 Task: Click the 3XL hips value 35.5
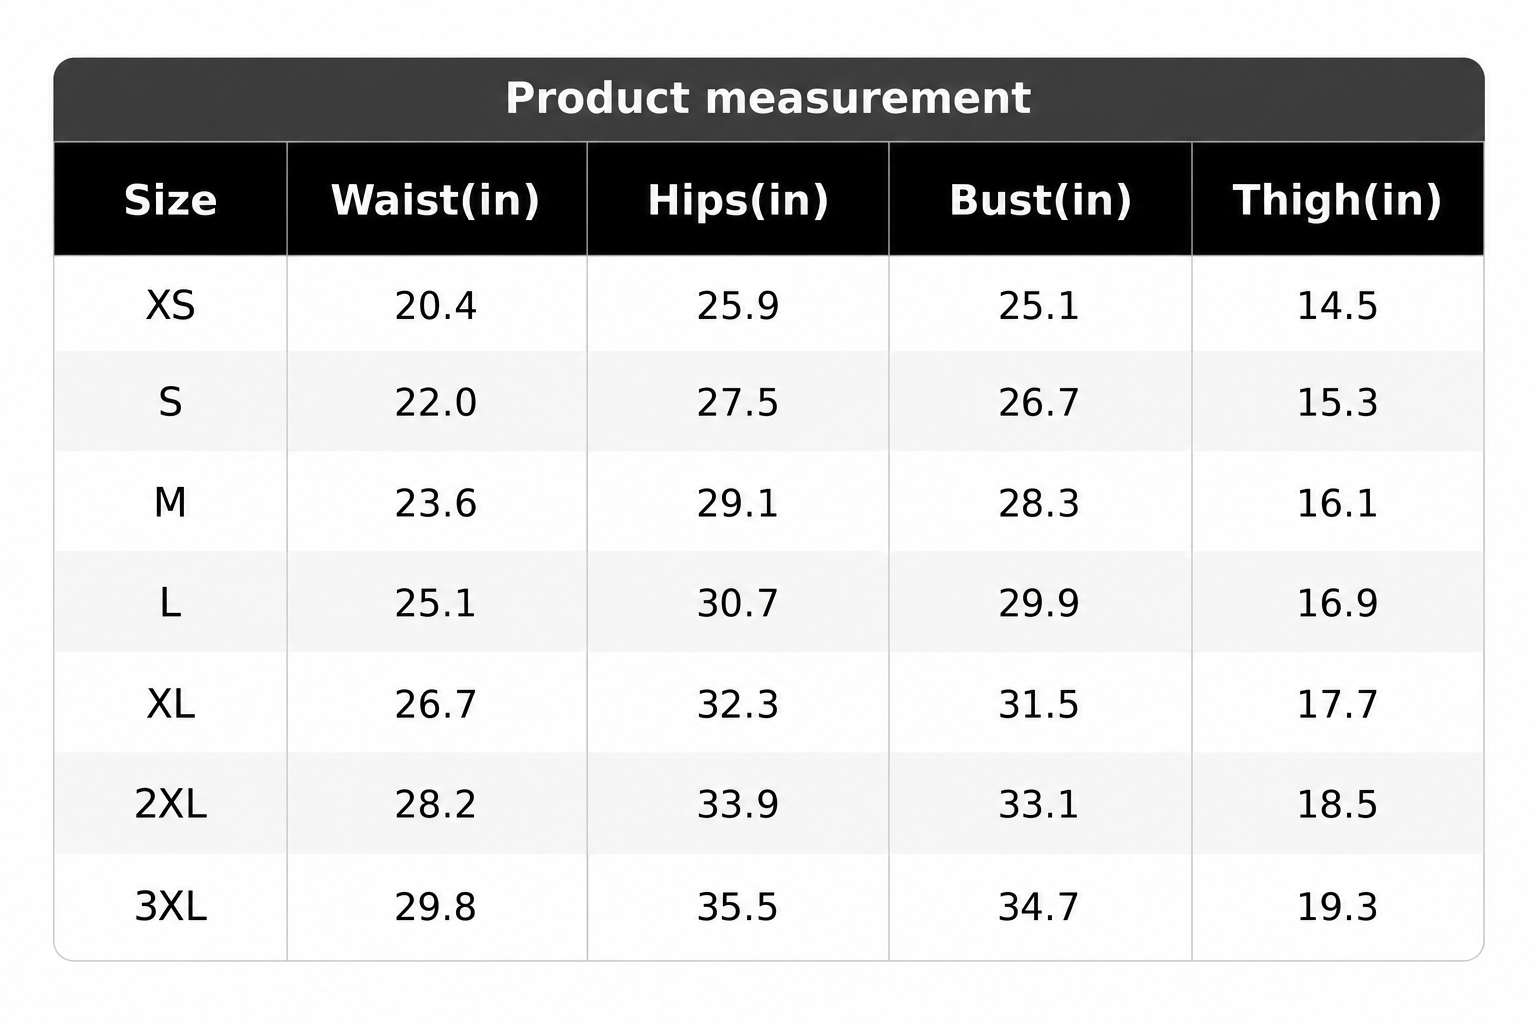pos(738,906)
